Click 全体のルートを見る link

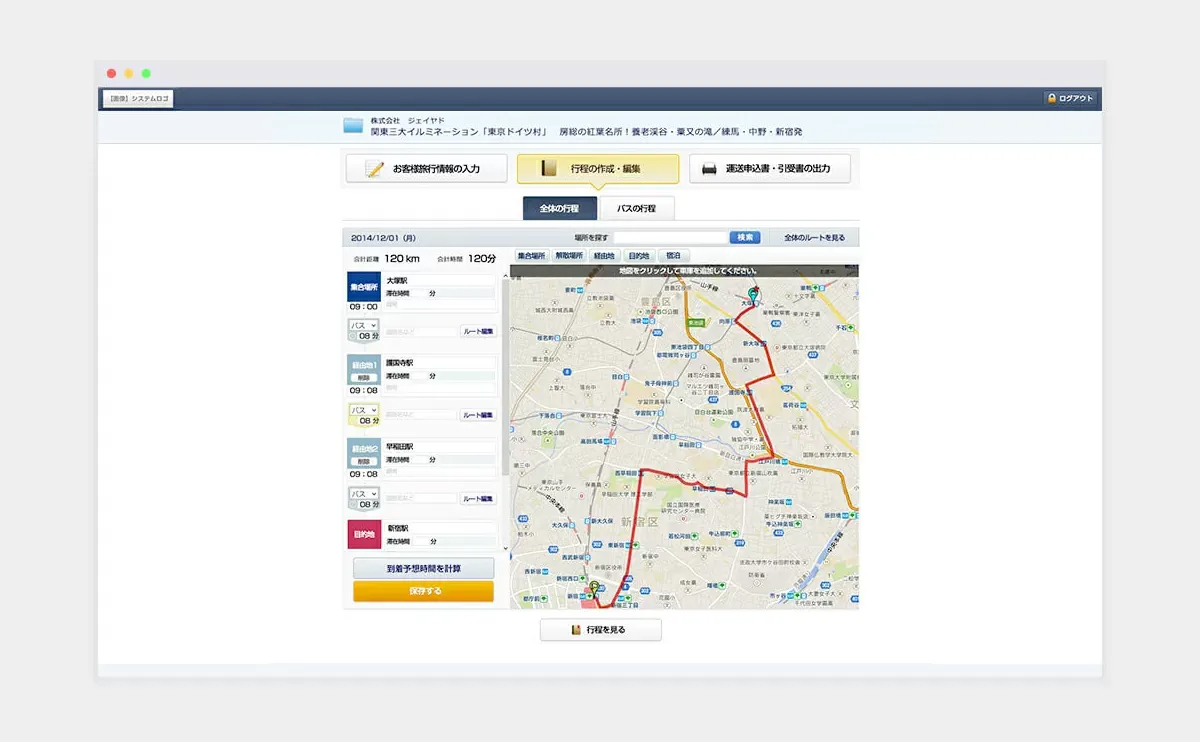point(814,238)
